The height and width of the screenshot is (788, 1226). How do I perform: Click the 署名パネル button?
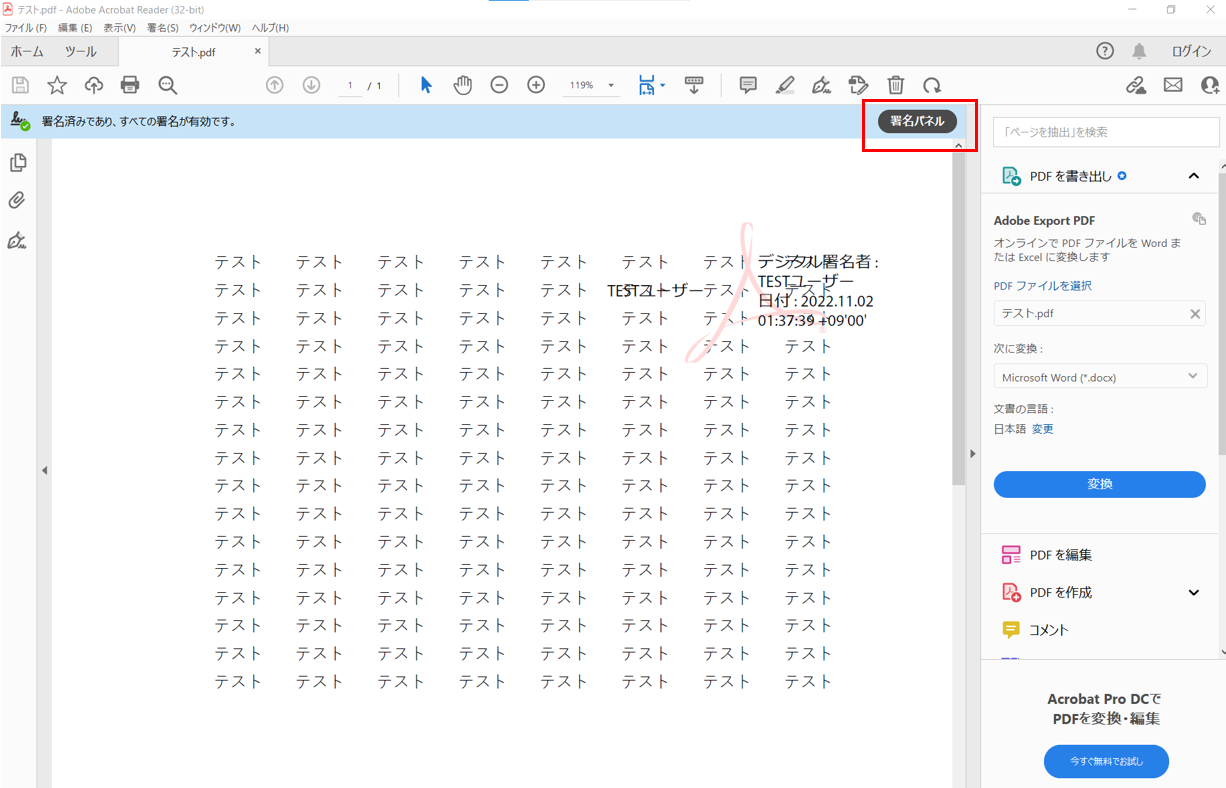[x=917, y=121]
